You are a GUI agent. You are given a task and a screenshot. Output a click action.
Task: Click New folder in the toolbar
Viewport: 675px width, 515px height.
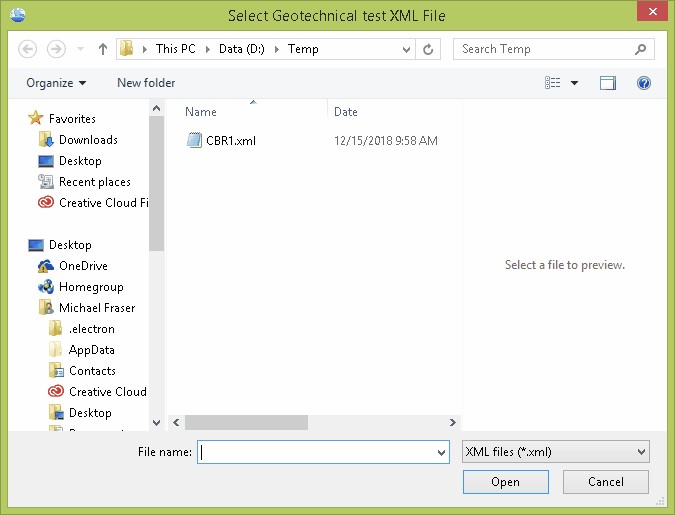(x=146, y=83)
